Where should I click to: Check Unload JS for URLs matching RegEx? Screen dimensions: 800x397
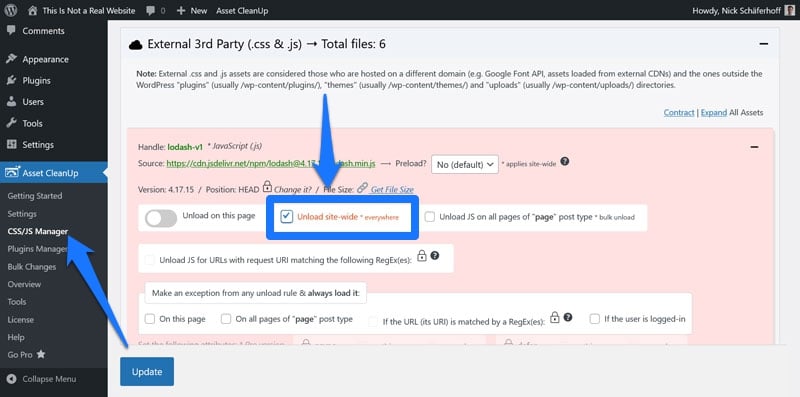[149, 260]
